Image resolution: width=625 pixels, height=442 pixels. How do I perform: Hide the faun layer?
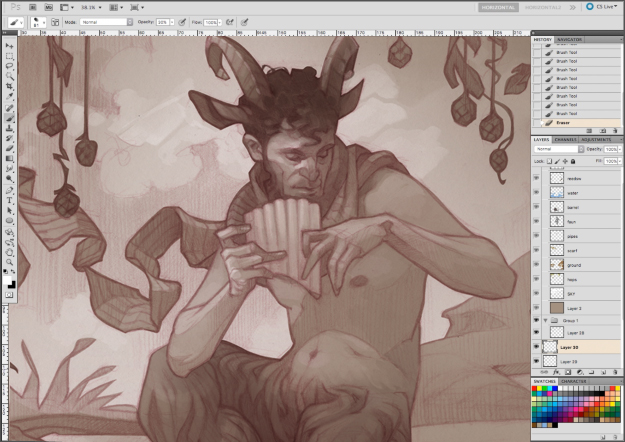click(x=537, y=222)
